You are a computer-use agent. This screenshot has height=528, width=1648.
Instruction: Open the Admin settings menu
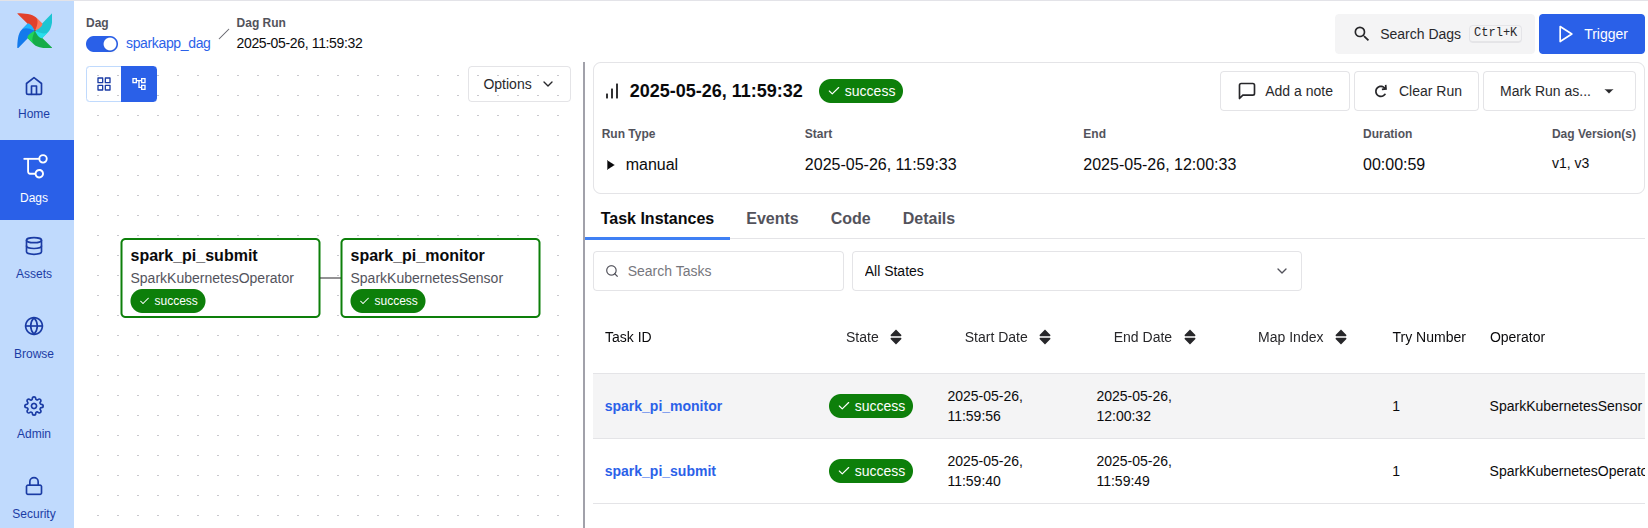(34, 418)
